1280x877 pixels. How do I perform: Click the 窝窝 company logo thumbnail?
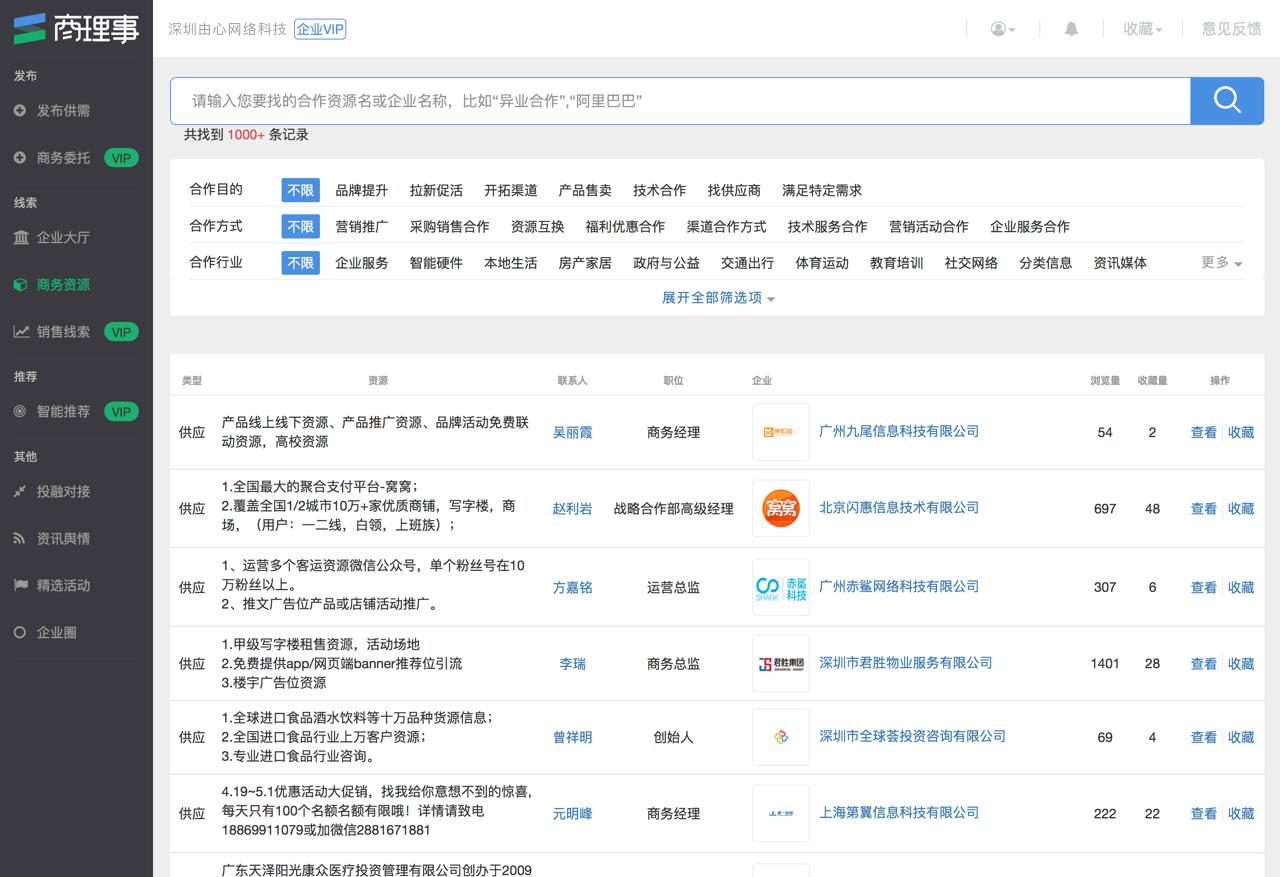click(780, 508)
